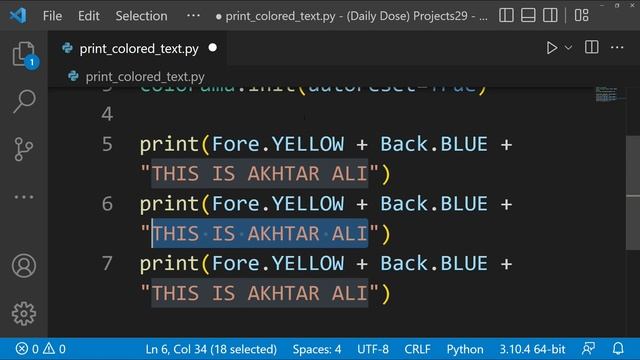Click the Python file icon in breadcrumb
The width and height of the screenshot is (640, 360).
[x=73, y=76]
